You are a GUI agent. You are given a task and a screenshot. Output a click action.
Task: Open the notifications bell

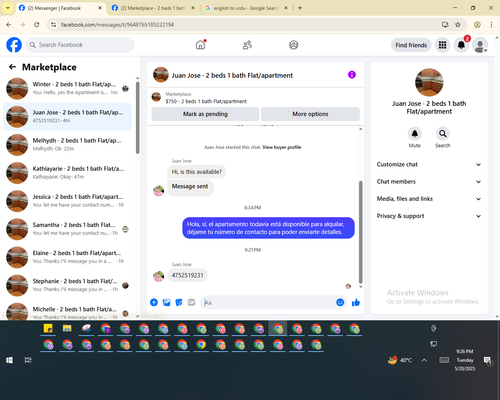click(461, 45)
